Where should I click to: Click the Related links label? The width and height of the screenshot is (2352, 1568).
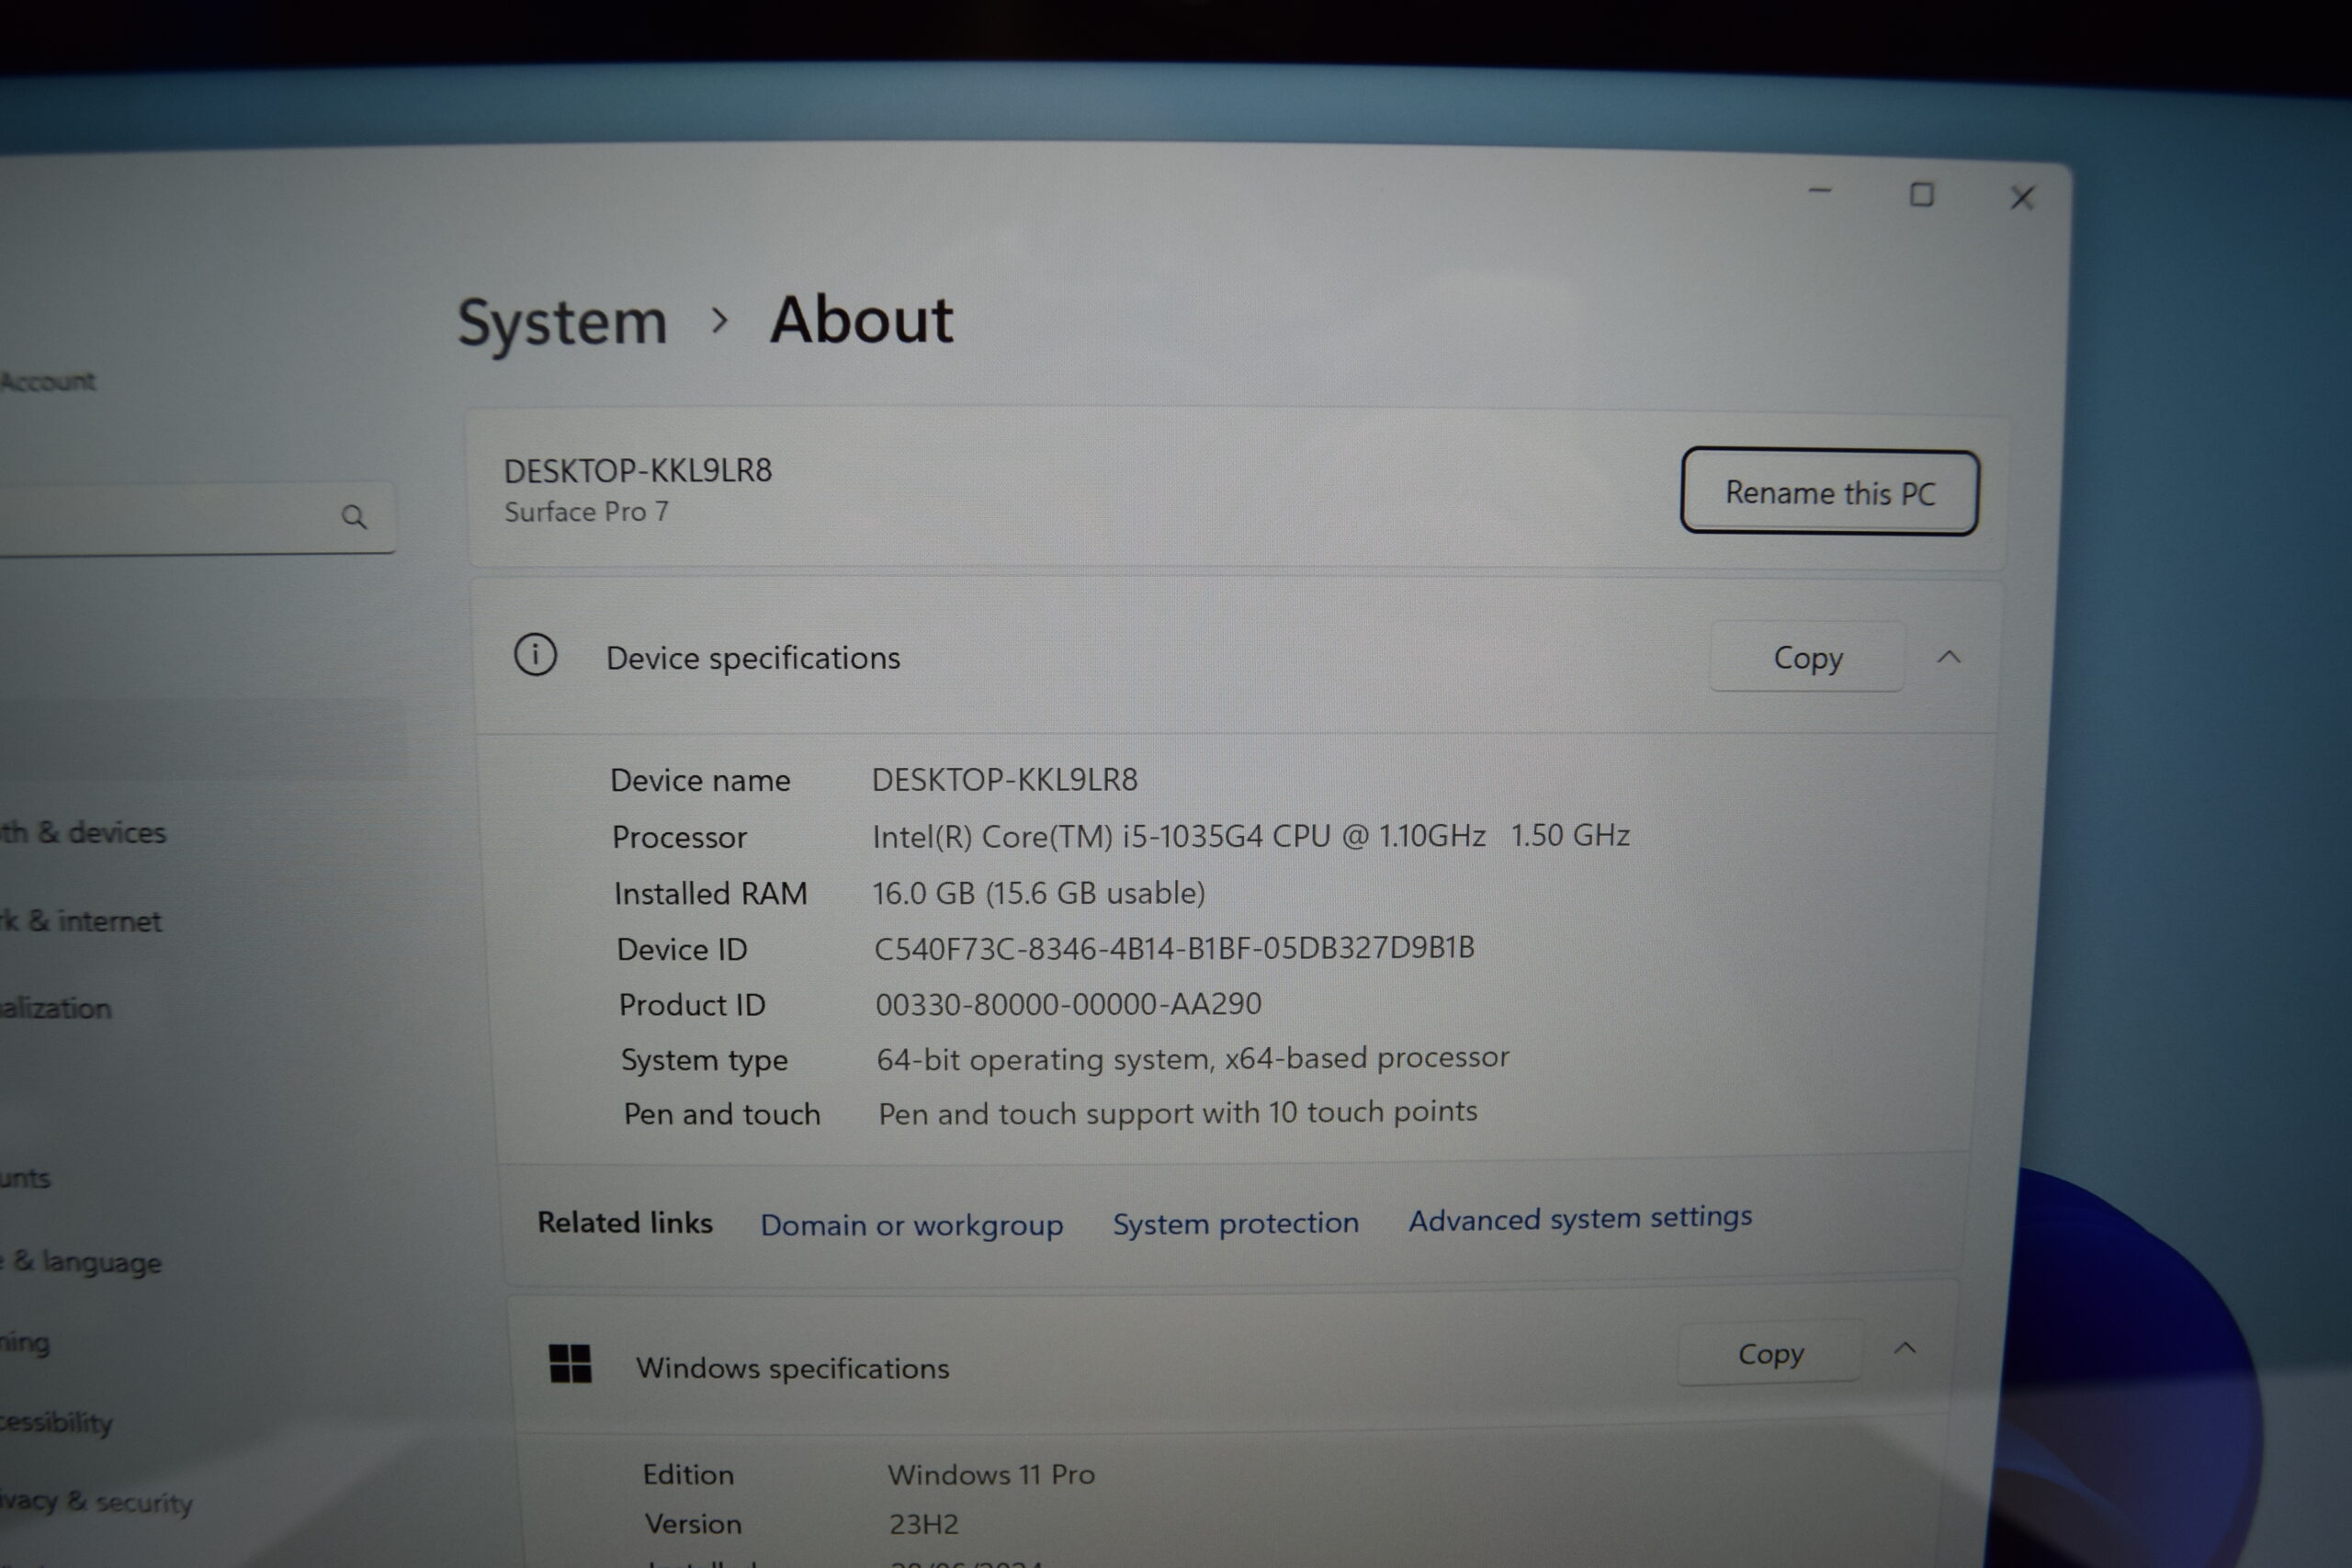pyautogui.click(x=625, y=1222)
